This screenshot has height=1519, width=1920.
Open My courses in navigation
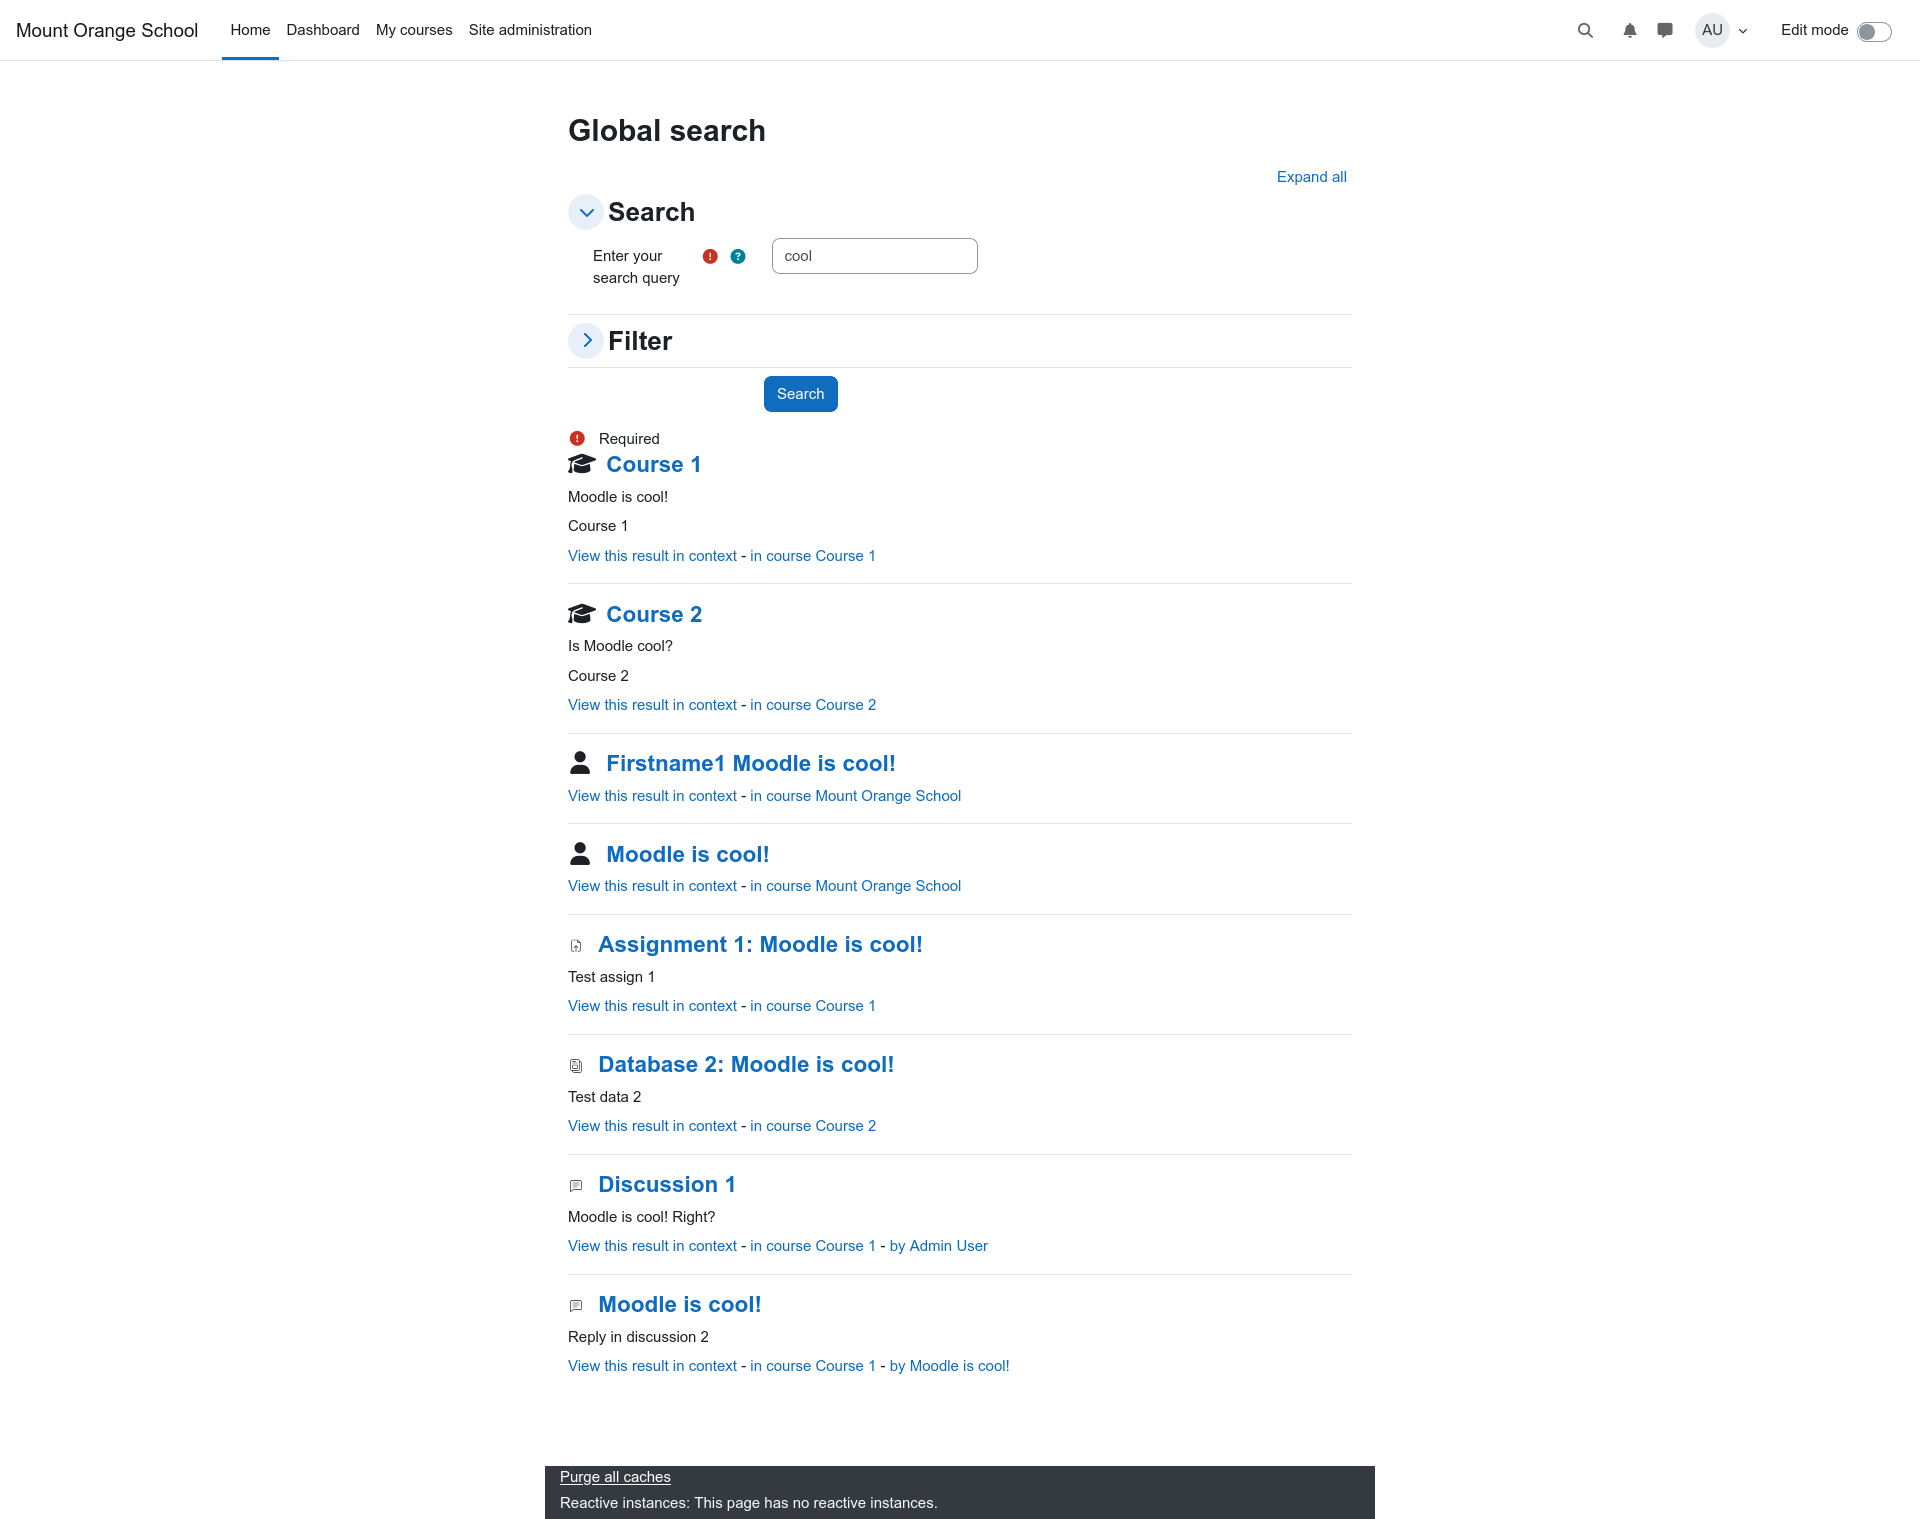click(x=414, y=30)
